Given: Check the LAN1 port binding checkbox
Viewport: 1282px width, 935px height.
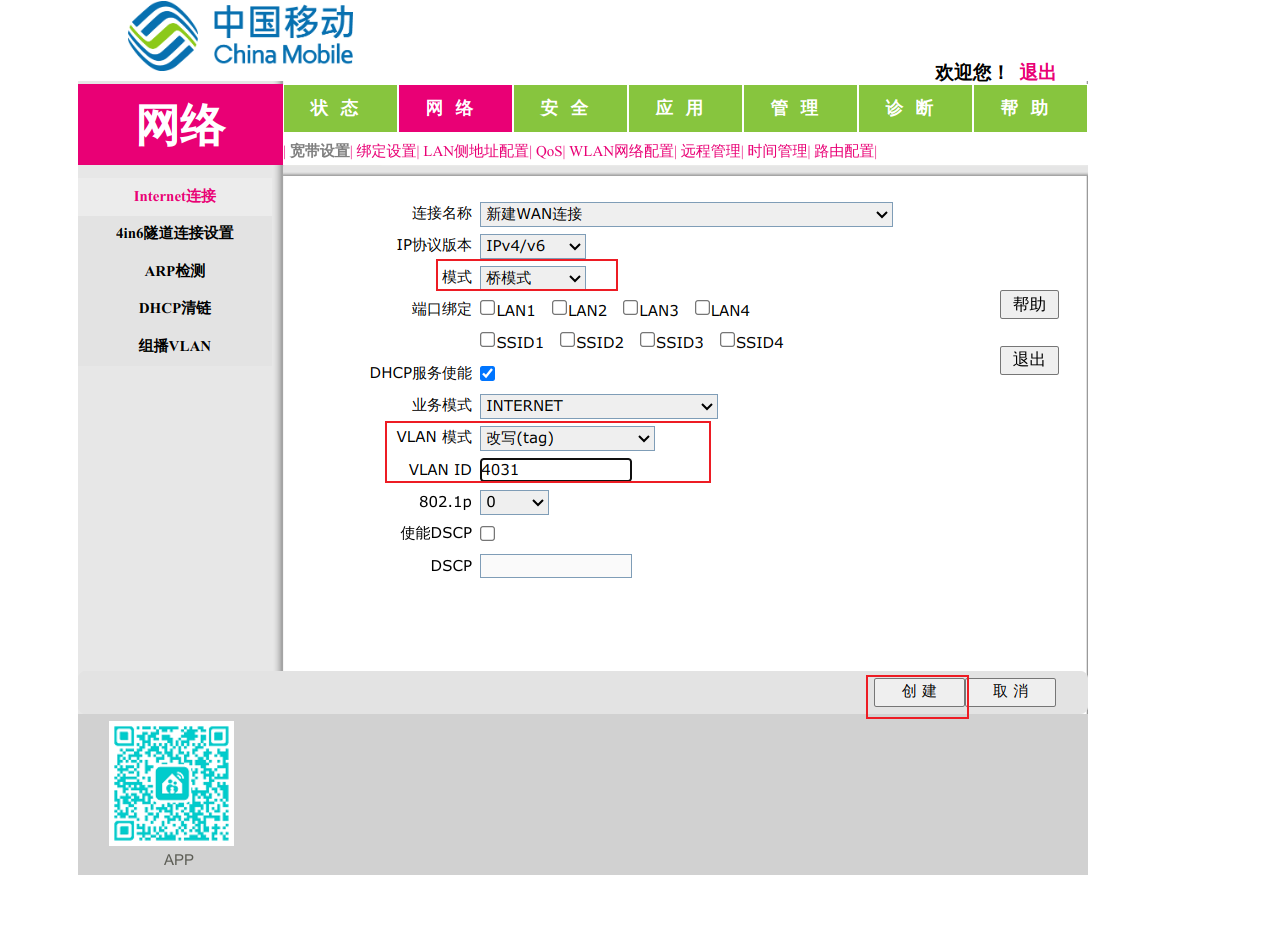Looking at the screenshot, I should point(488,308).
